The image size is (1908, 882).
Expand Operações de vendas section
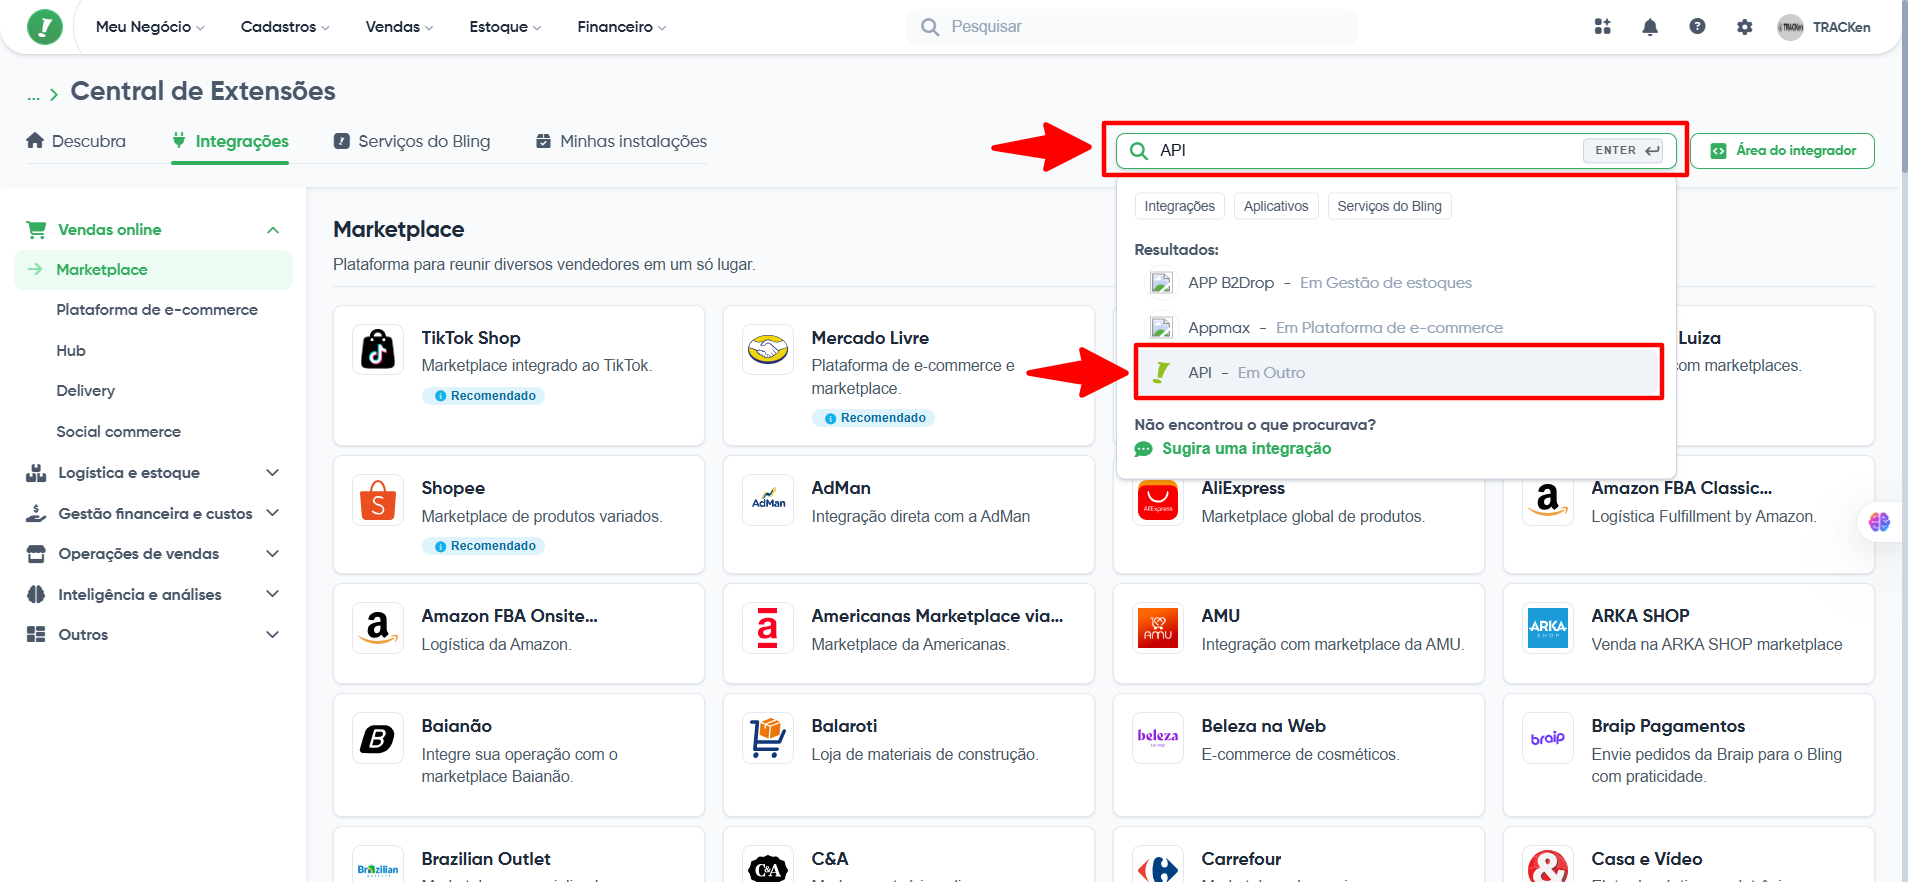pyautogui.click(x=154, y=554)
